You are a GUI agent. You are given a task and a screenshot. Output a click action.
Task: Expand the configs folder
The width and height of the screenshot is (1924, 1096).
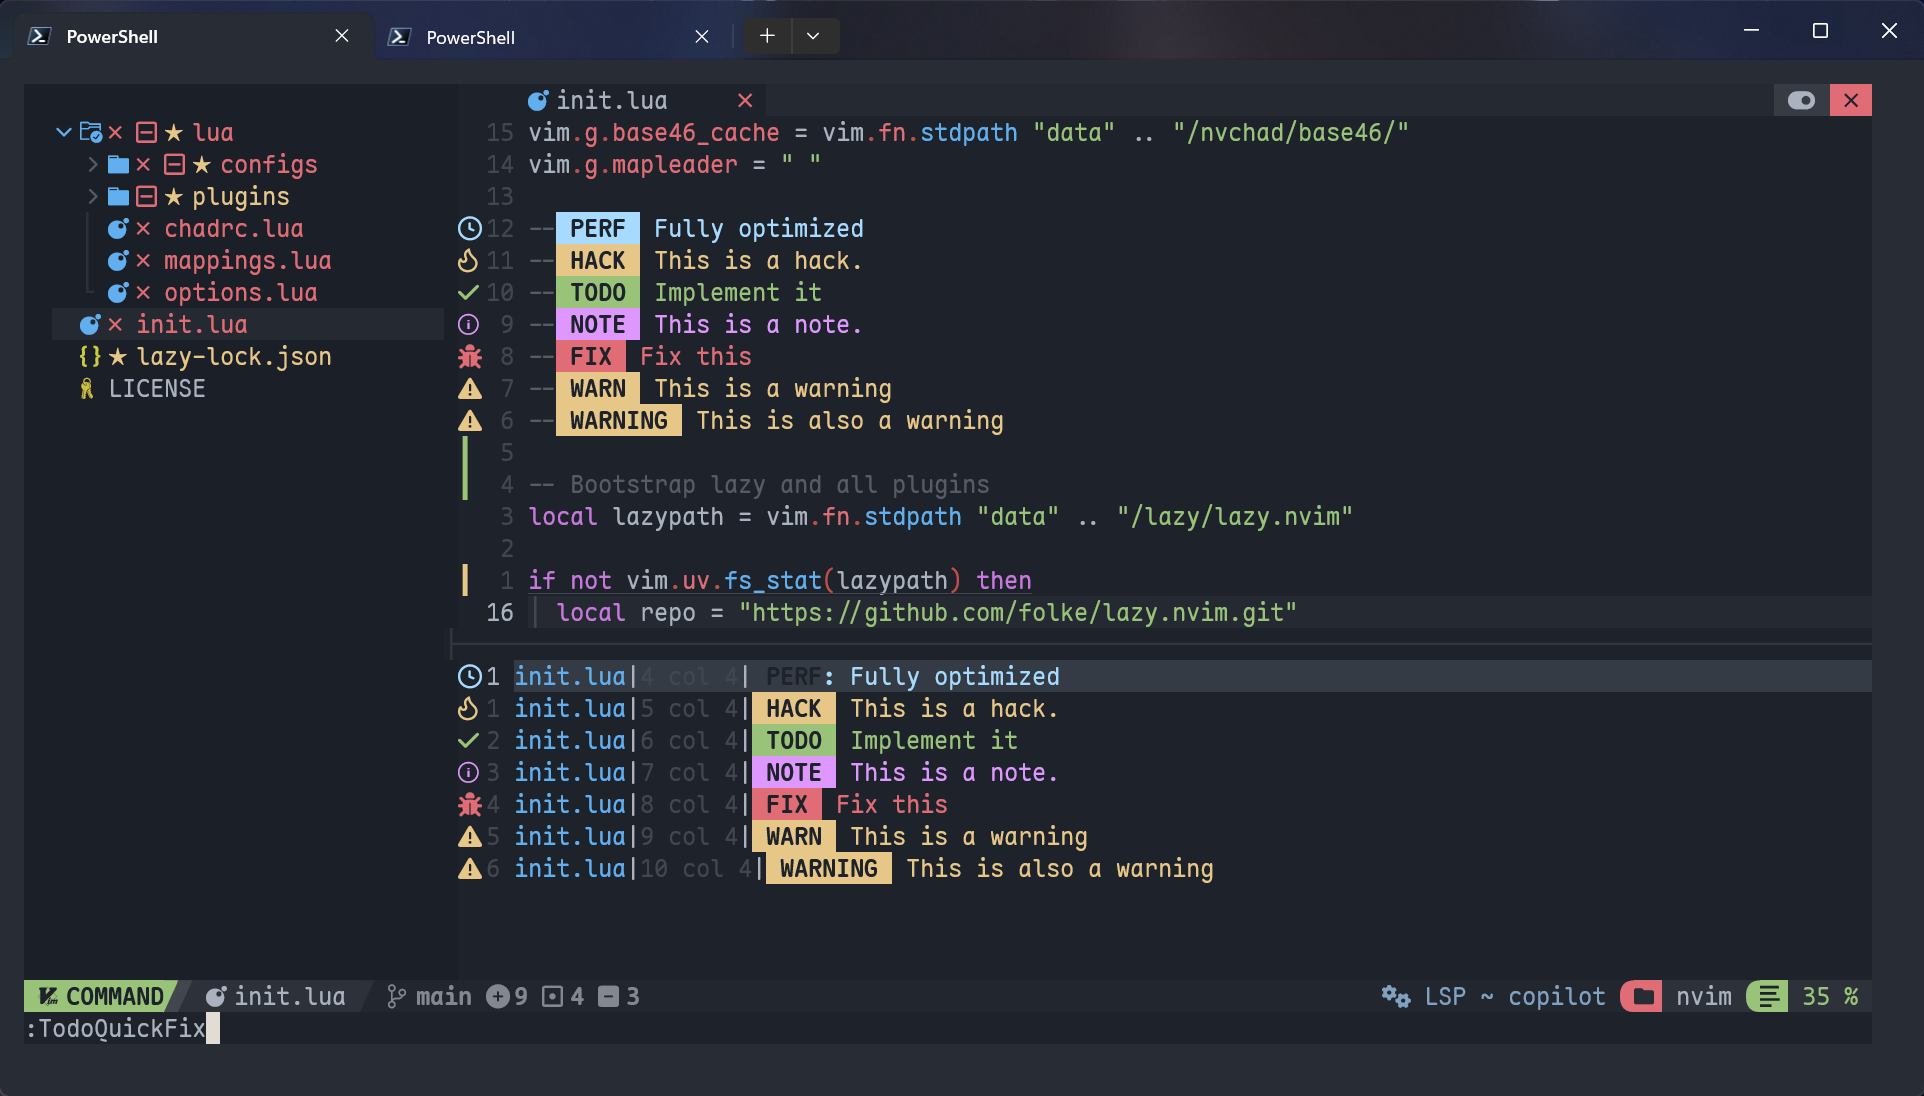[x=92, y=164]
